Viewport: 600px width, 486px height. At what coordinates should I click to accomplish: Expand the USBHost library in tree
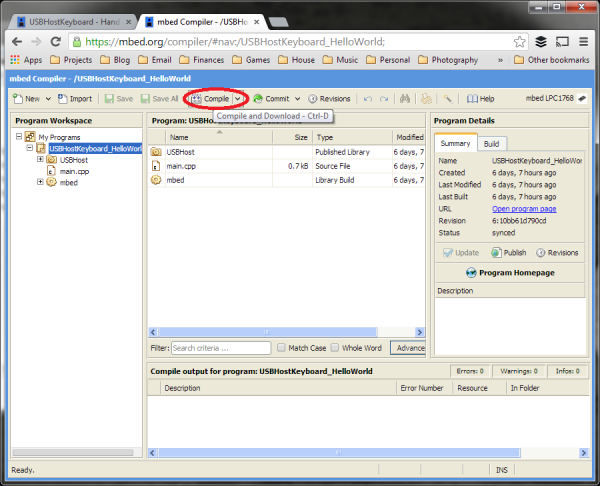40,159
